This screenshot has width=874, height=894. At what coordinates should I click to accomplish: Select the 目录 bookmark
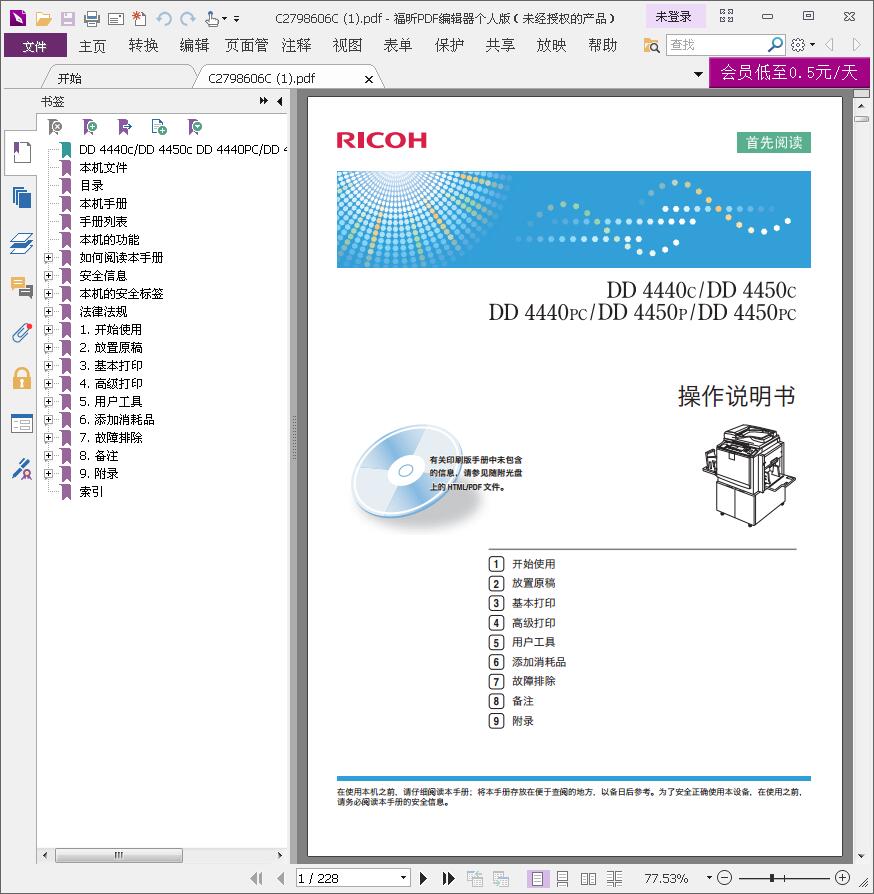91,186
